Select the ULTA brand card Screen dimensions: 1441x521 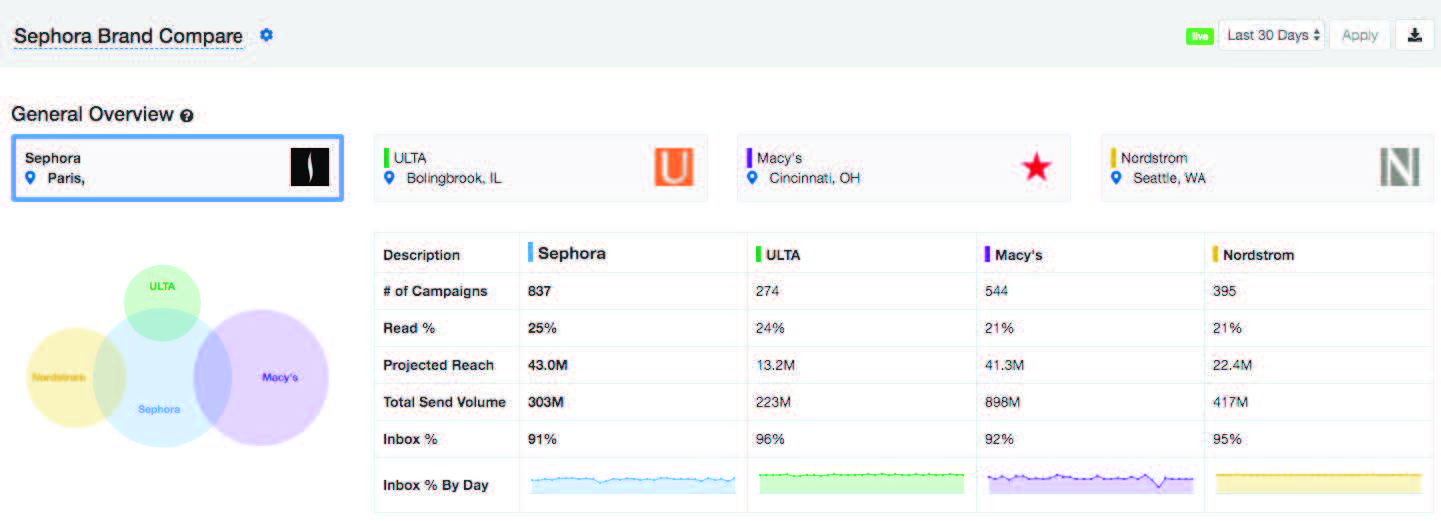pos(540,168)
